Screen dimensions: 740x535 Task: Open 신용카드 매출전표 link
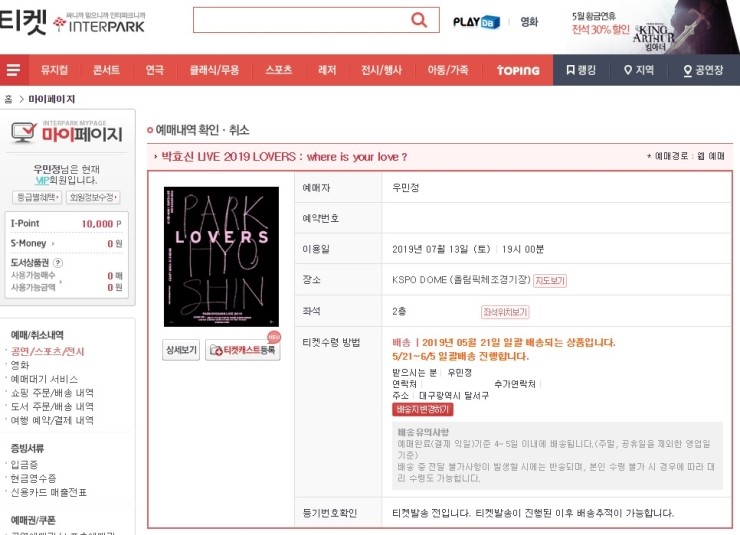49,492
